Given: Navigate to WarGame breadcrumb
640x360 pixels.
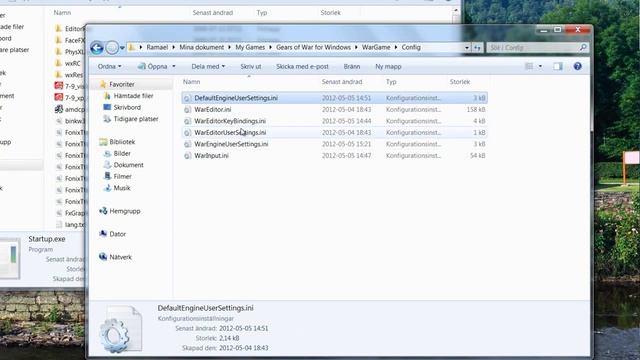Looking at the screenshot, I should [x=376, y=47].
